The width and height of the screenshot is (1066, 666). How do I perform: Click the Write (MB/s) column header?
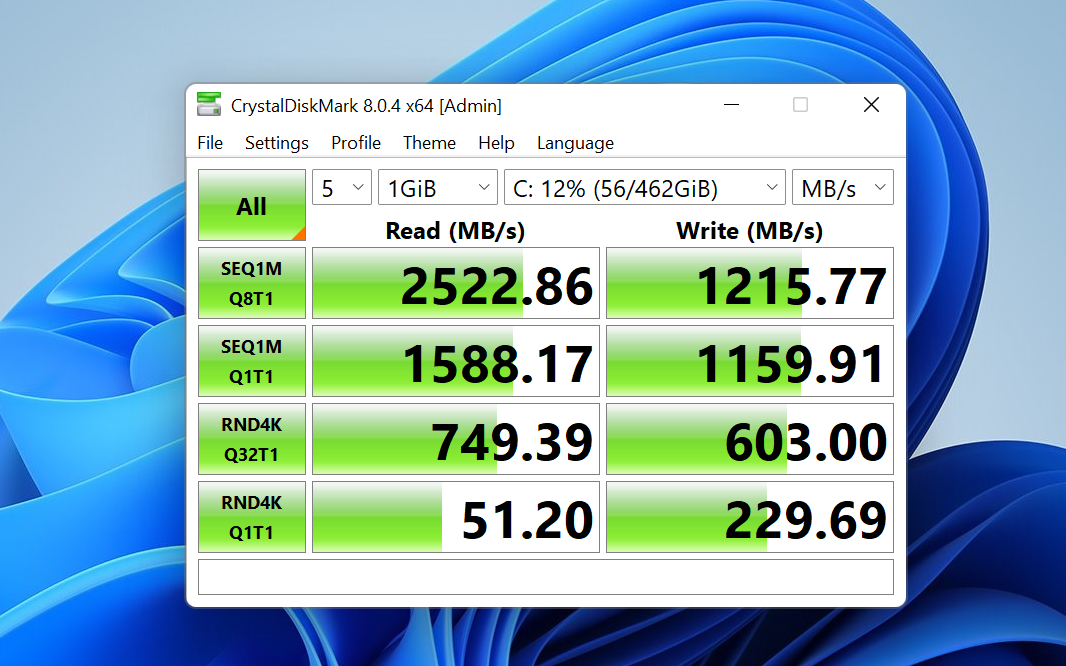pyautogui.click(x=749, y=230)
